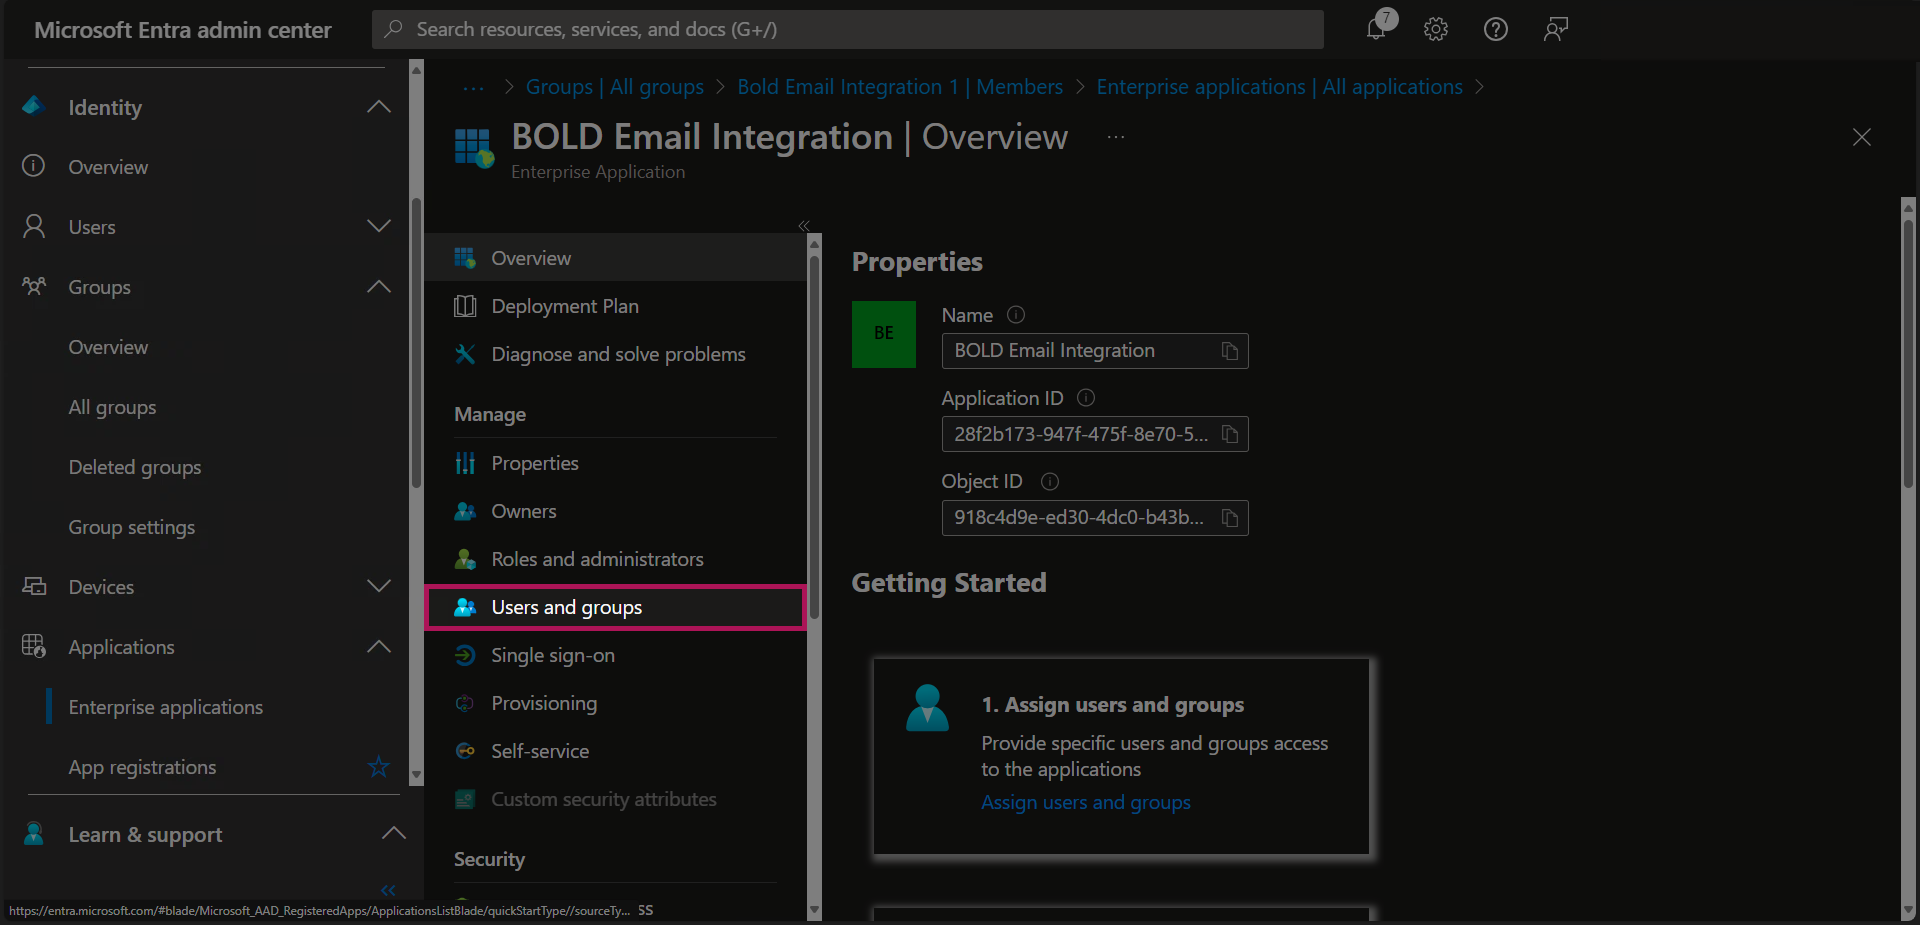The width and height of the screenshot is (1920, 925).
Task: Open the portal settings gear icon
Action: coord(1436,29)
